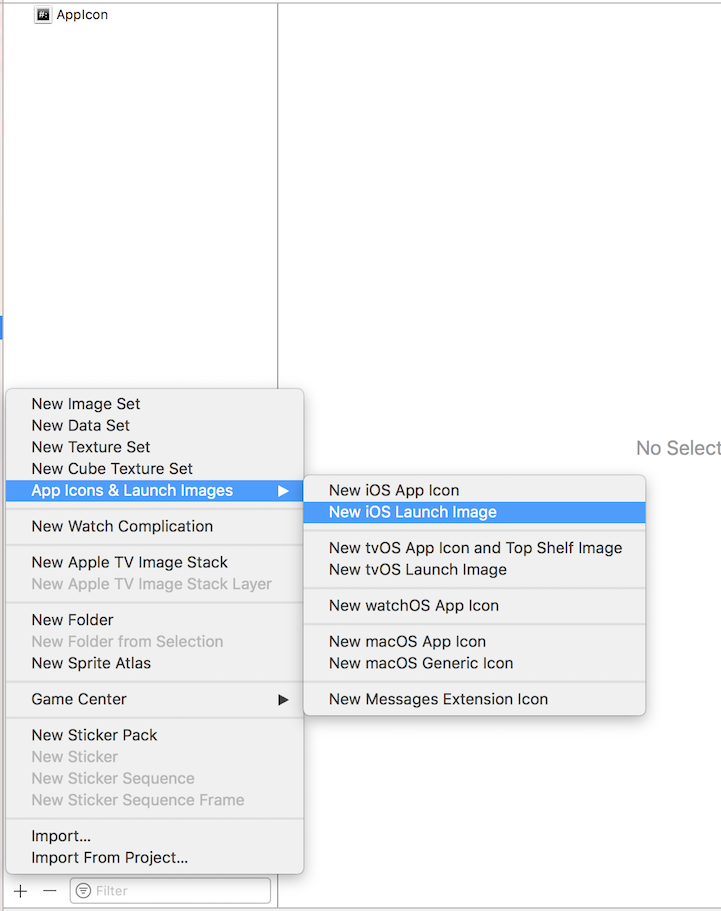Click the plus add asset button
Viewport: 721px width, 911px height.
coord(20,890)
